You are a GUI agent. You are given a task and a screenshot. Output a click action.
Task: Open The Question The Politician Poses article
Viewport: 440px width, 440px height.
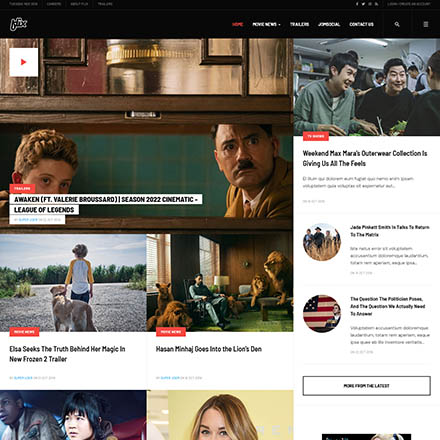[x=387, y=306]
